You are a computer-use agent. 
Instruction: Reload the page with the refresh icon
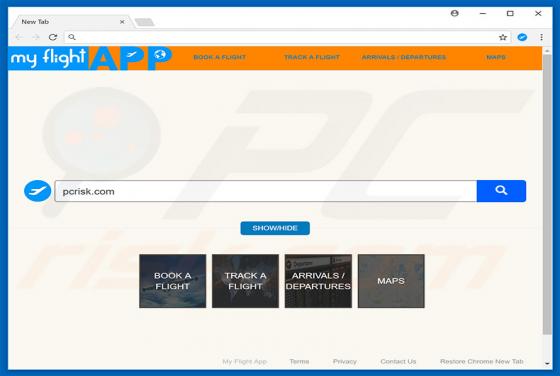pos(53,37)
